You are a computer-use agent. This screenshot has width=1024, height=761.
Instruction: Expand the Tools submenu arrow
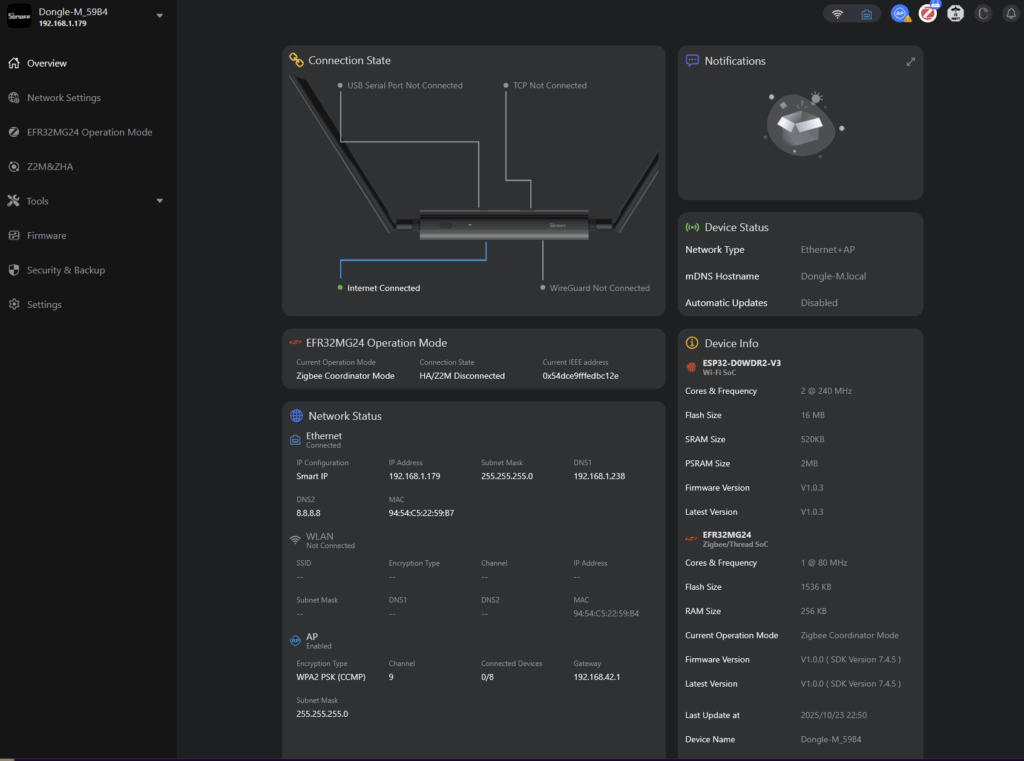coord(160,201)
